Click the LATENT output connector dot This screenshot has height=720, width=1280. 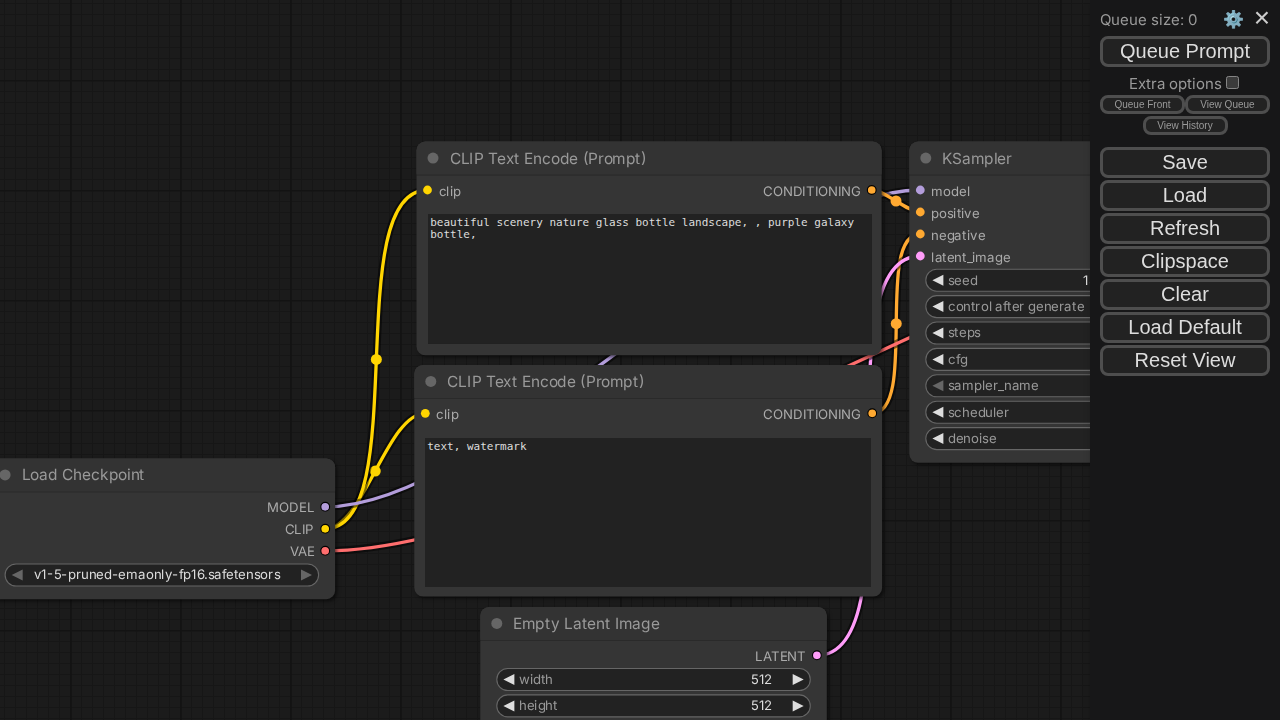(817, 656)
